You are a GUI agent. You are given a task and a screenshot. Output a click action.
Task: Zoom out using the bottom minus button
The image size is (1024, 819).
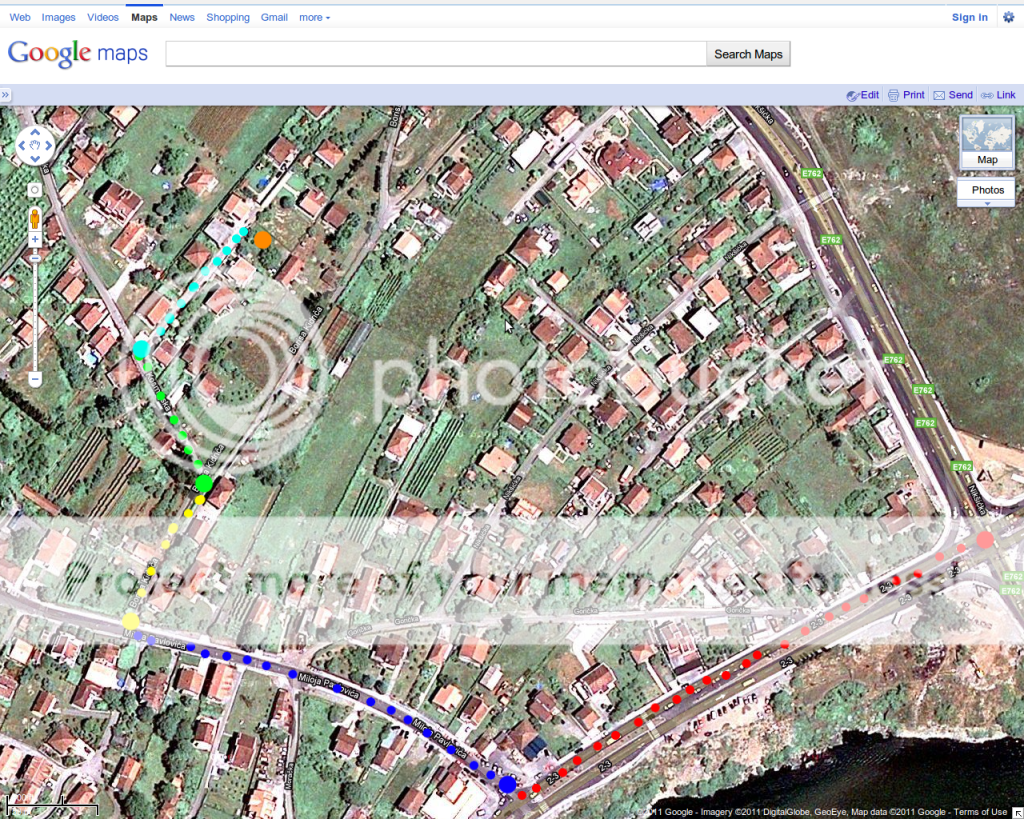35,380
